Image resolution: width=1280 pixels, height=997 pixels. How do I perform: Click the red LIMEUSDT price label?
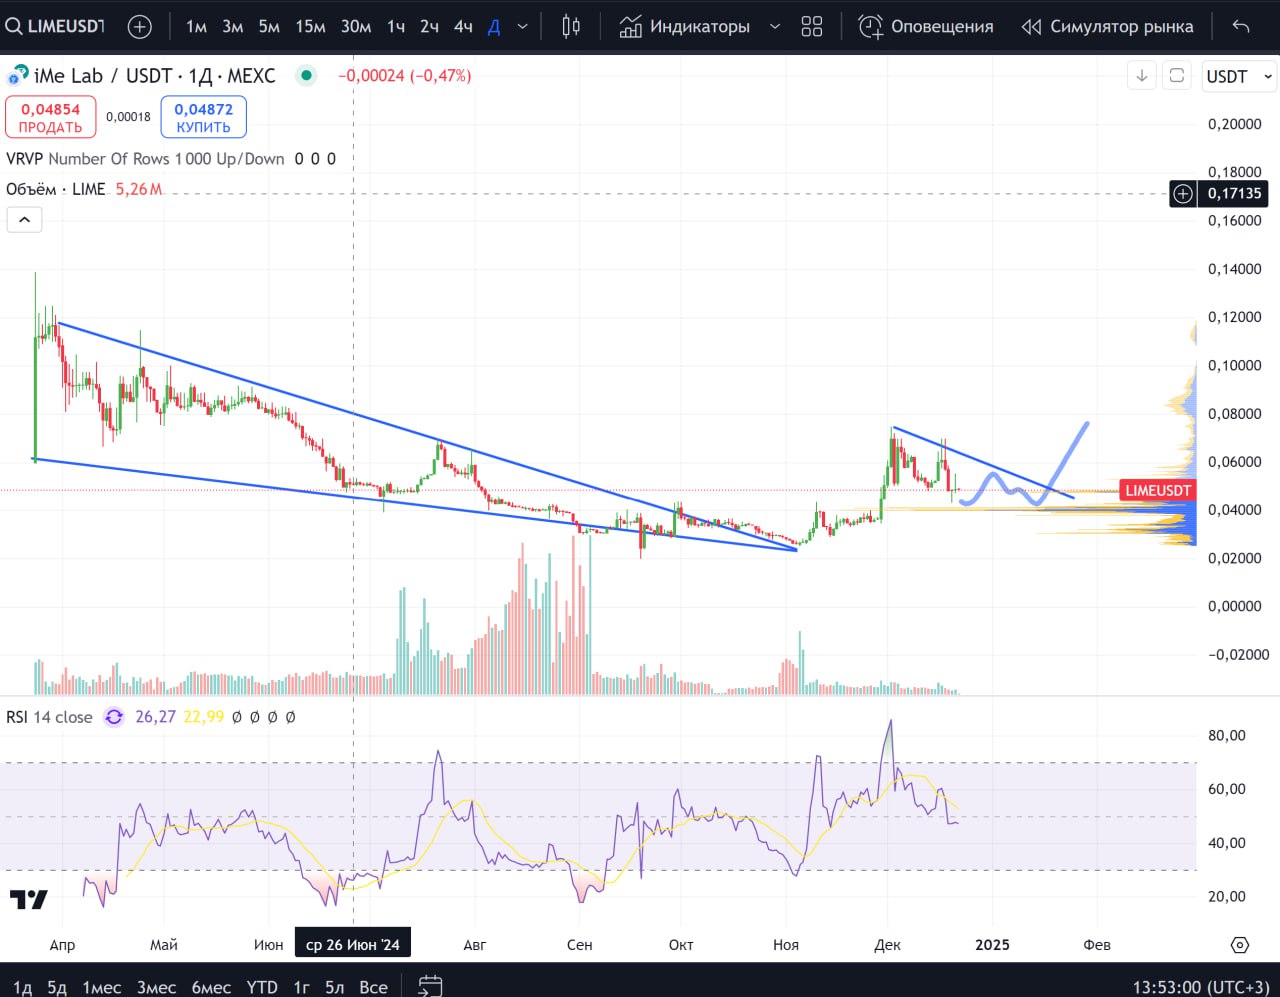(1158, 490)
